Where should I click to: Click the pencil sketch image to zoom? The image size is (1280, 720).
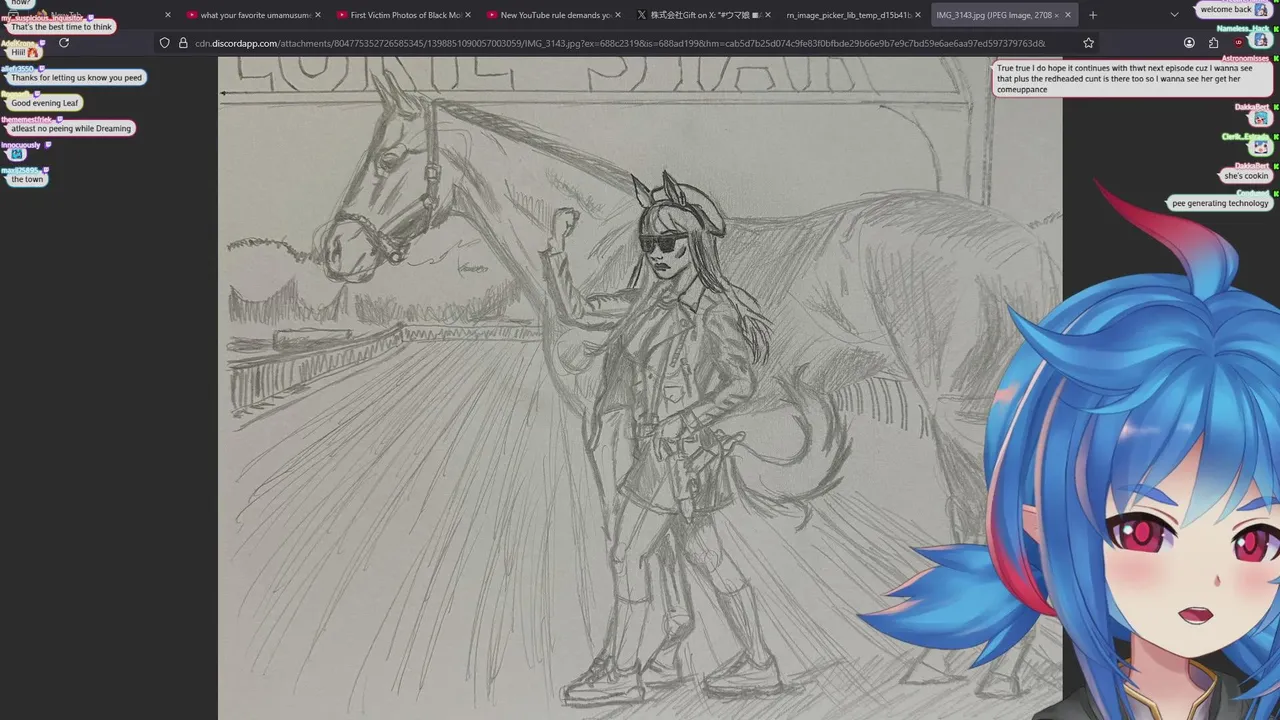[640, 388]
